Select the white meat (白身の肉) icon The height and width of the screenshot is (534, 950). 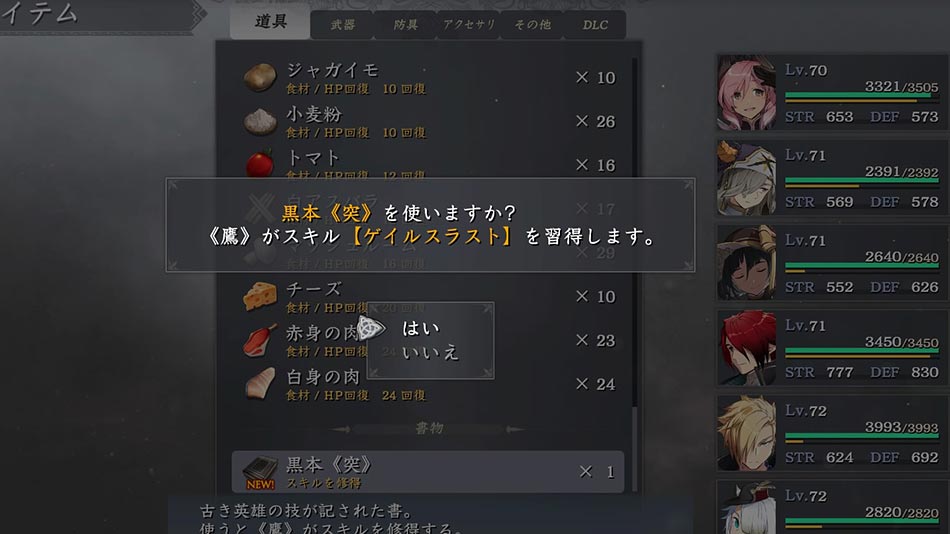pos(260,383)
